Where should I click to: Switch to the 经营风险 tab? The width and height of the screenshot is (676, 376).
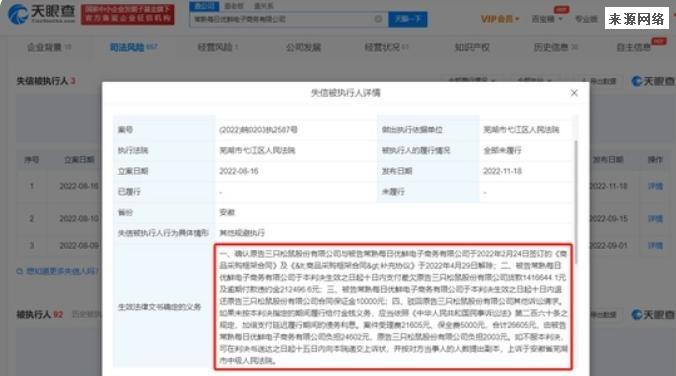click(218, 47)
